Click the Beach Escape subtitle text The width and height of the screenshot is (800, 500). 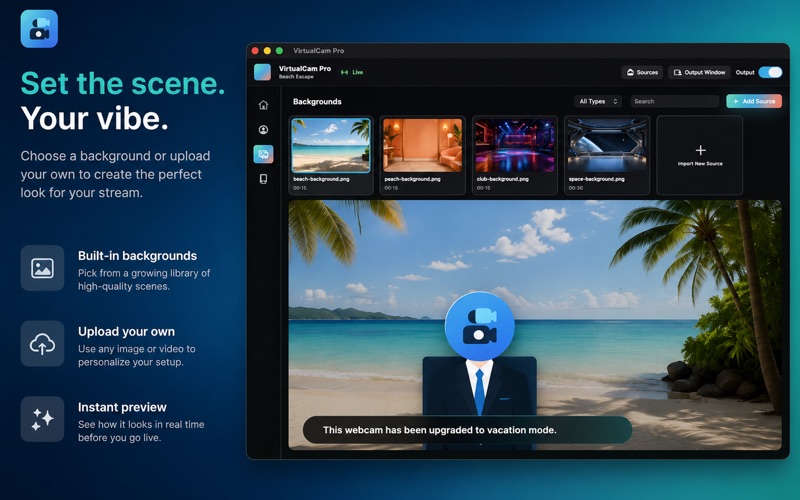coord(296,77)
